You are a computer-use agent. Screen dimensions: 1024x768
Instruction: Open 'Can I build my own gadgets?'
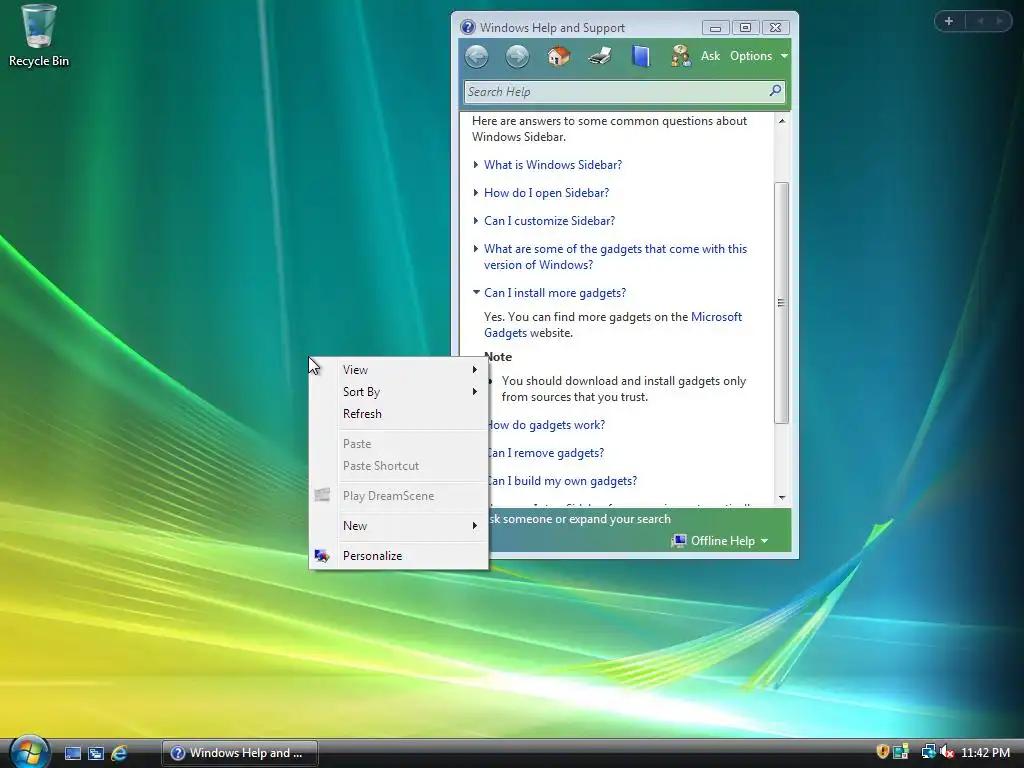click(x=562, y=481)
